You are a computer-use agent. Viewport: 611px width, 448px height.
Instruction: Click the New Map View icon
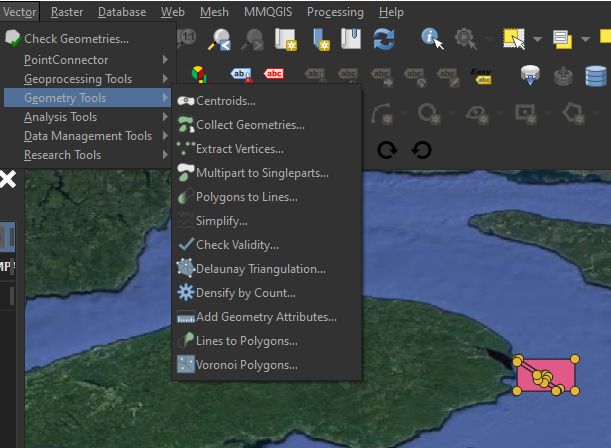tap(286, 39)
